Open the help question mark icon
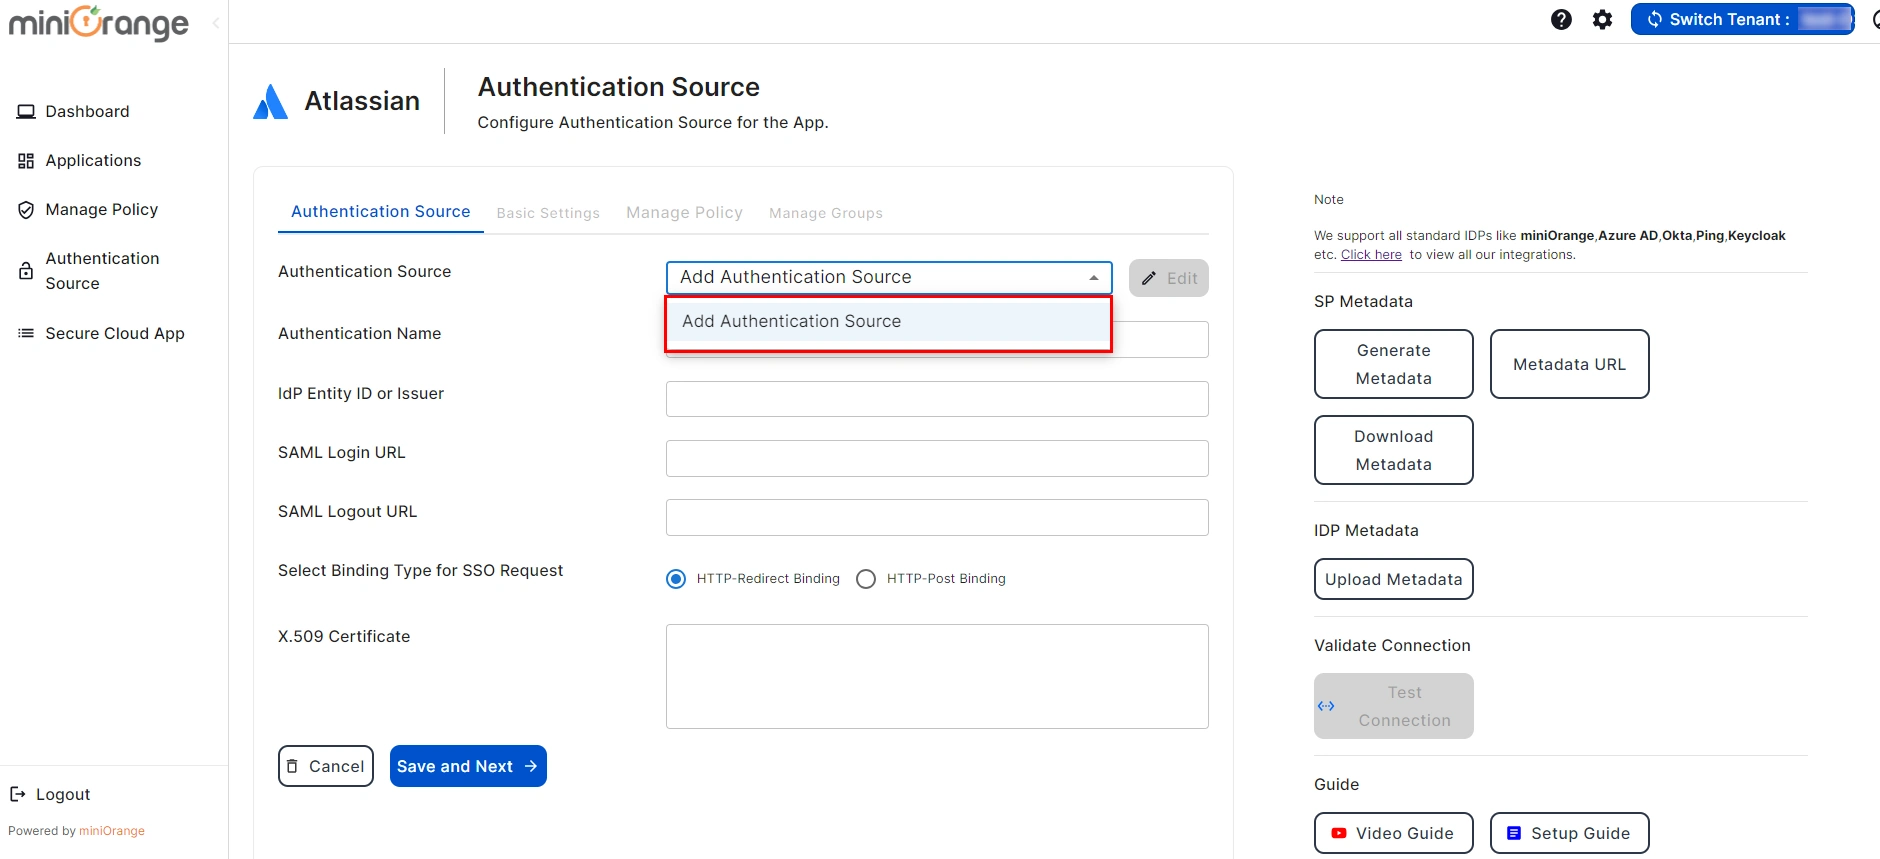This screenshot has width=1880, height=859. tap(1561, 20)
